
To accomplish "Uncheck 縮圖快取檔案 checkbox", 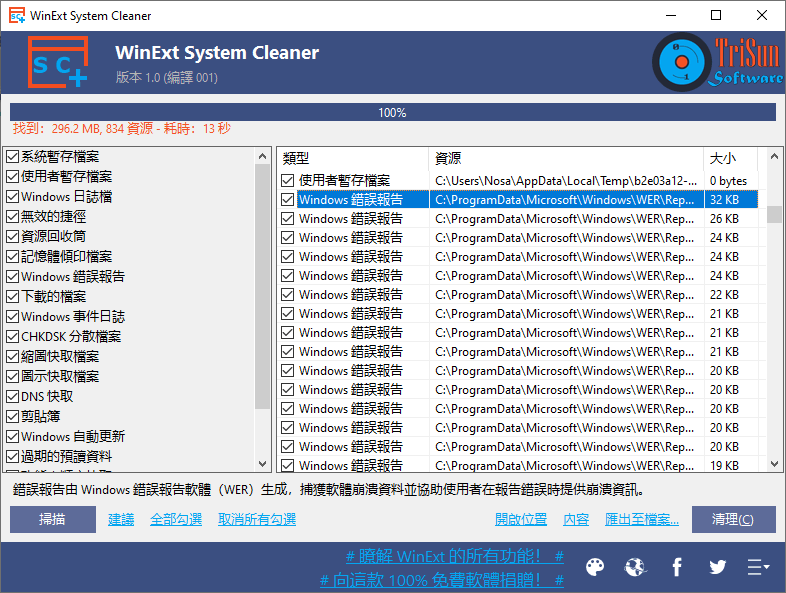I will 13,357.
